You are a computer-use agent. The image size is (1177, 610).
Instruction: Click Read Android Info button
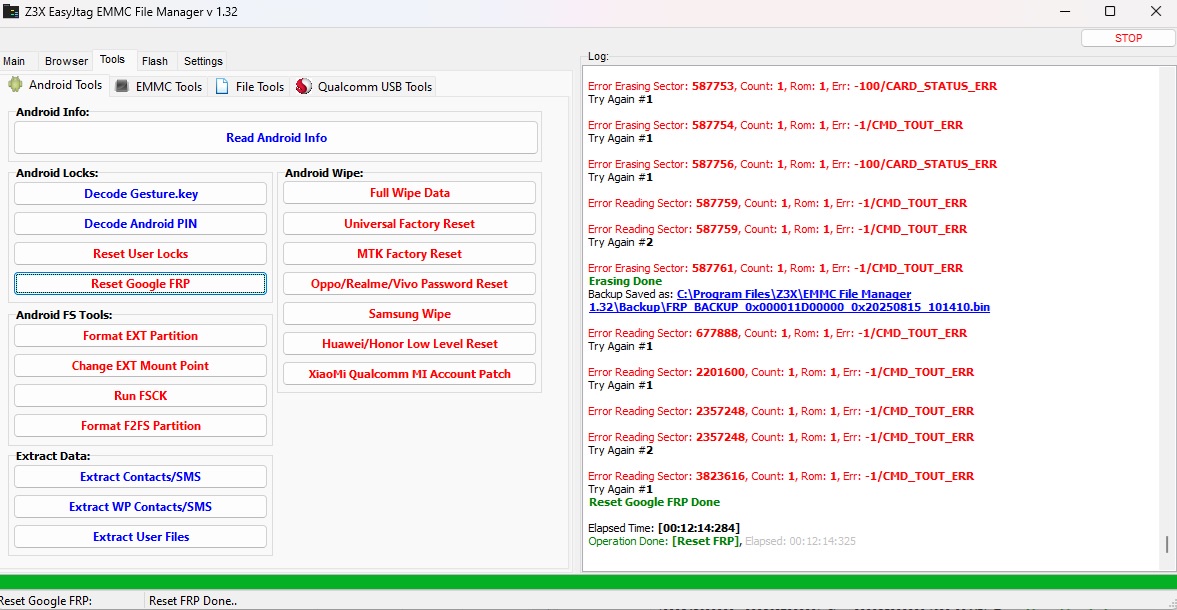(x=276, y=138)
